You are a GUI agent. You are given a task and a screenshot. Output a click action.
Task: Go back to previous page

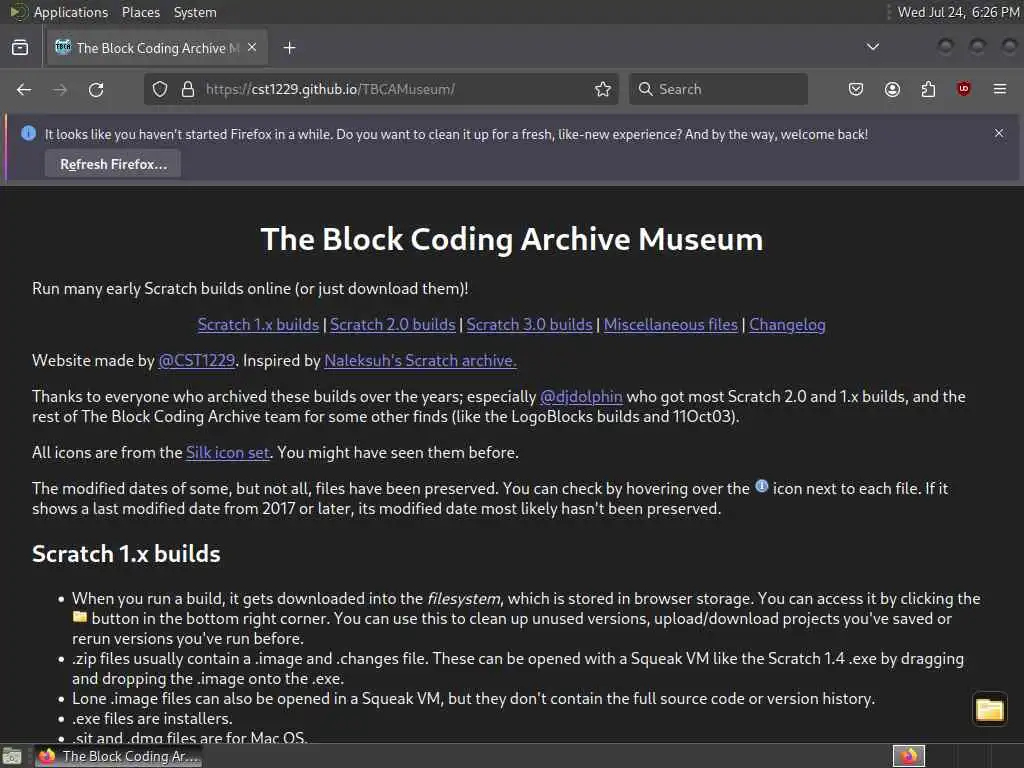point(24,89)
